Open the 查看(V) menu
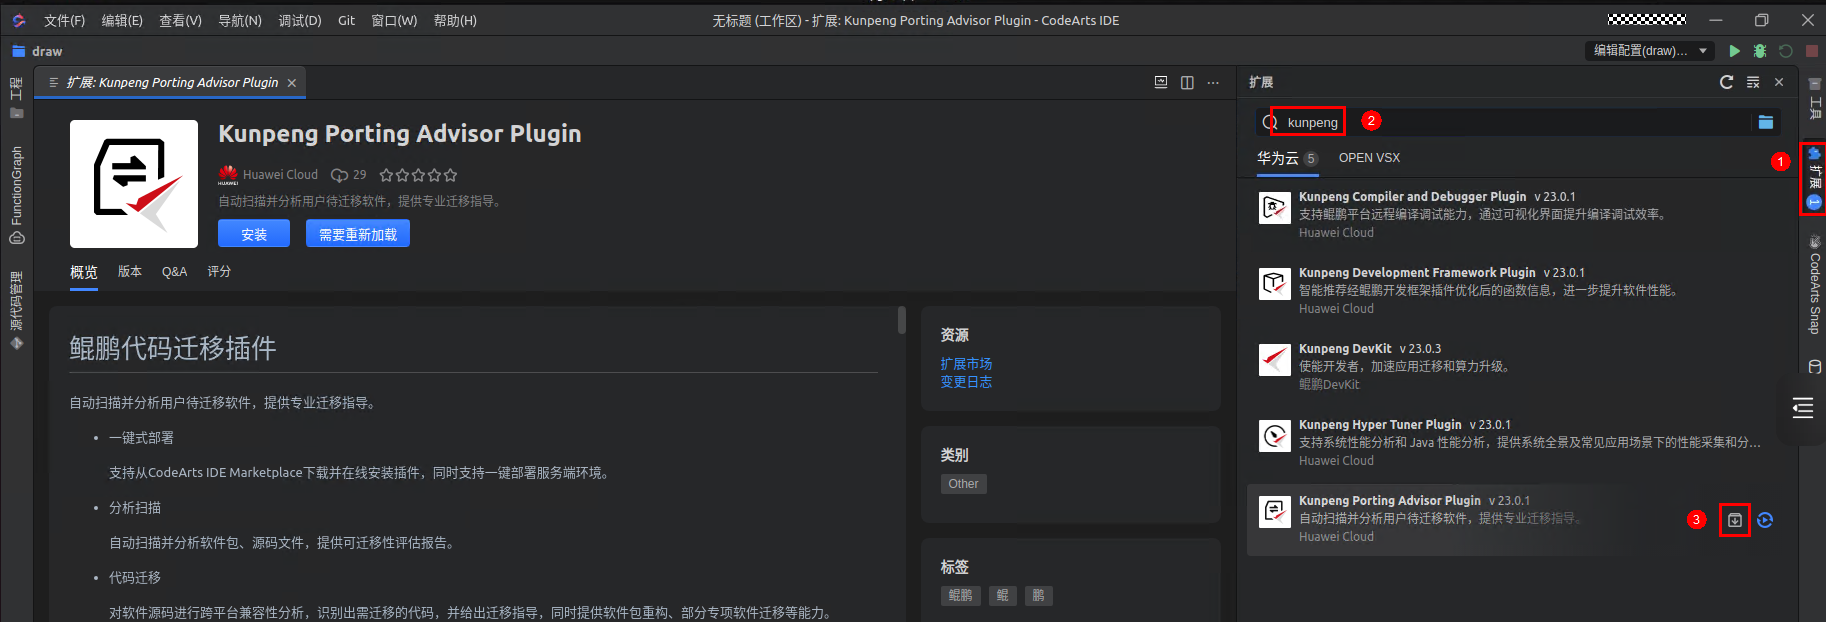1826x622 pixels. tap(180, 20)
